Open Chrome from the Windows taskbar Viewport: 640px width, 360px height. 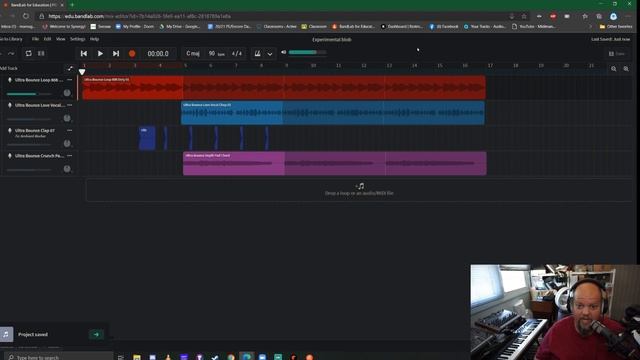pos(231,357)
